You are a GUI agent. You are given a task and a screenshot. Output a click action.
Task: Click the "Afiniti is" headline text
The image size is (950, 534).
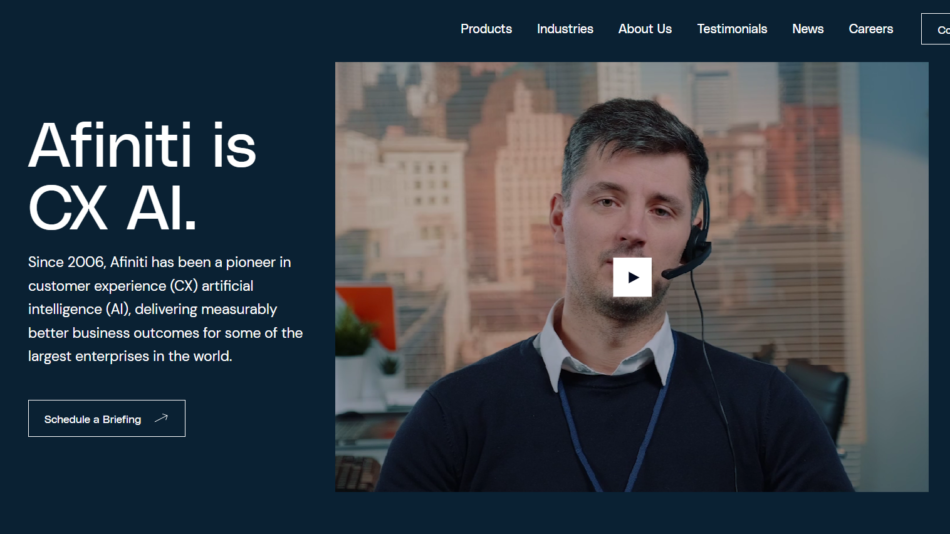(142, 145)
